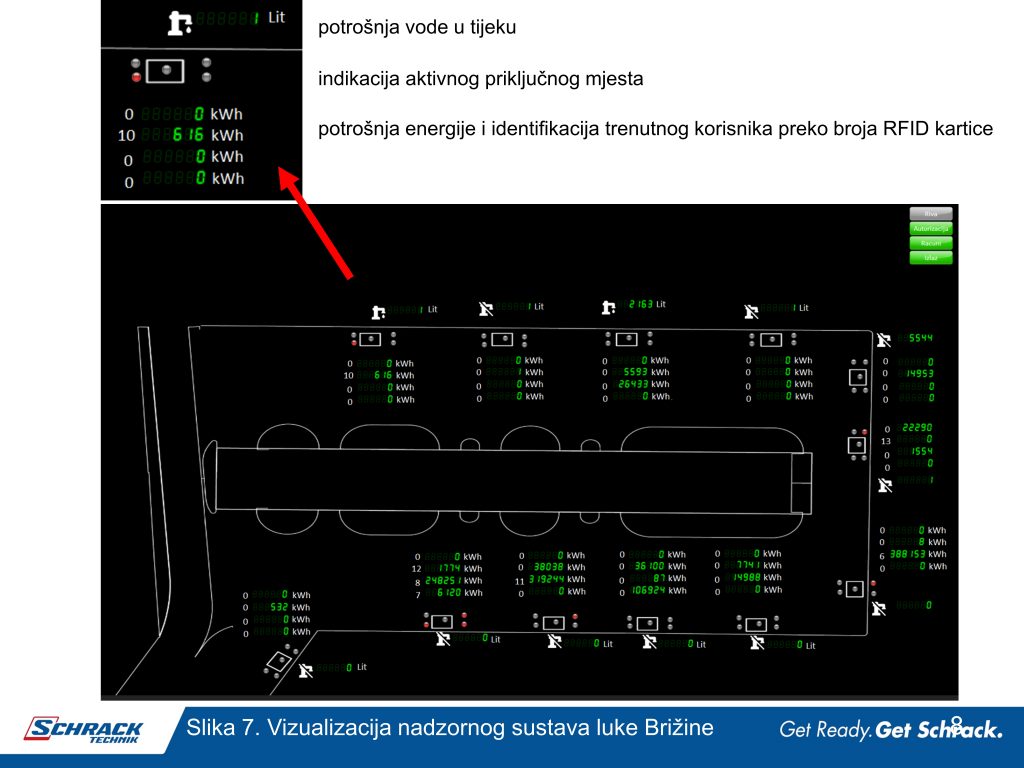Click the 'Get Ready. Get Schrack.' slogan
The height and width of the screenshot is (768, 1024).
coord(891,729)
